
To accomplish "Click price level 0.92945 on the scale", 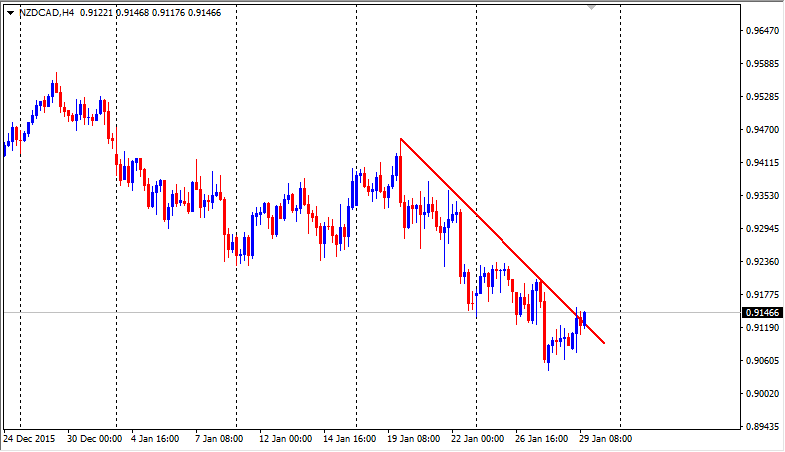I will tap(762, 229).
